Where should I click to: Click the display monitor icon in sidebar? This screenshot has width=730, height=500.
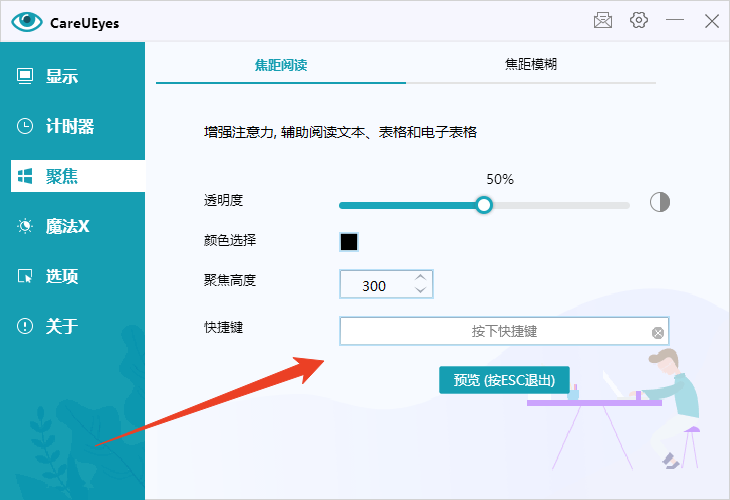click(x=25, y=76)
